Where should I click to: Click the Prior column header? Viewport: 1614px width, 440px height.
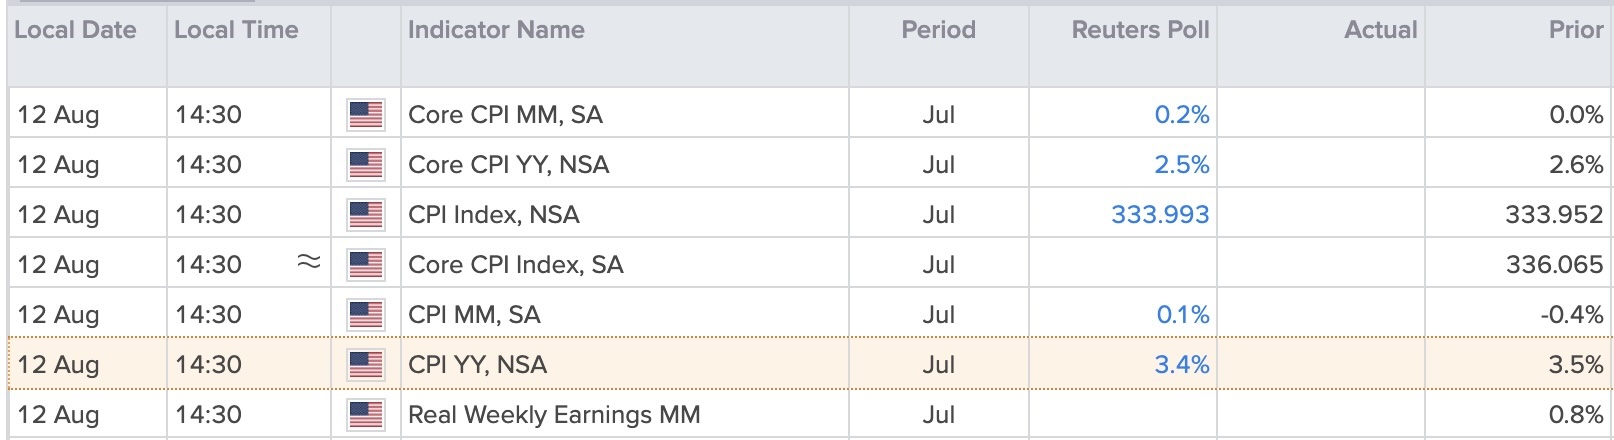click(x=1576, y=30)
